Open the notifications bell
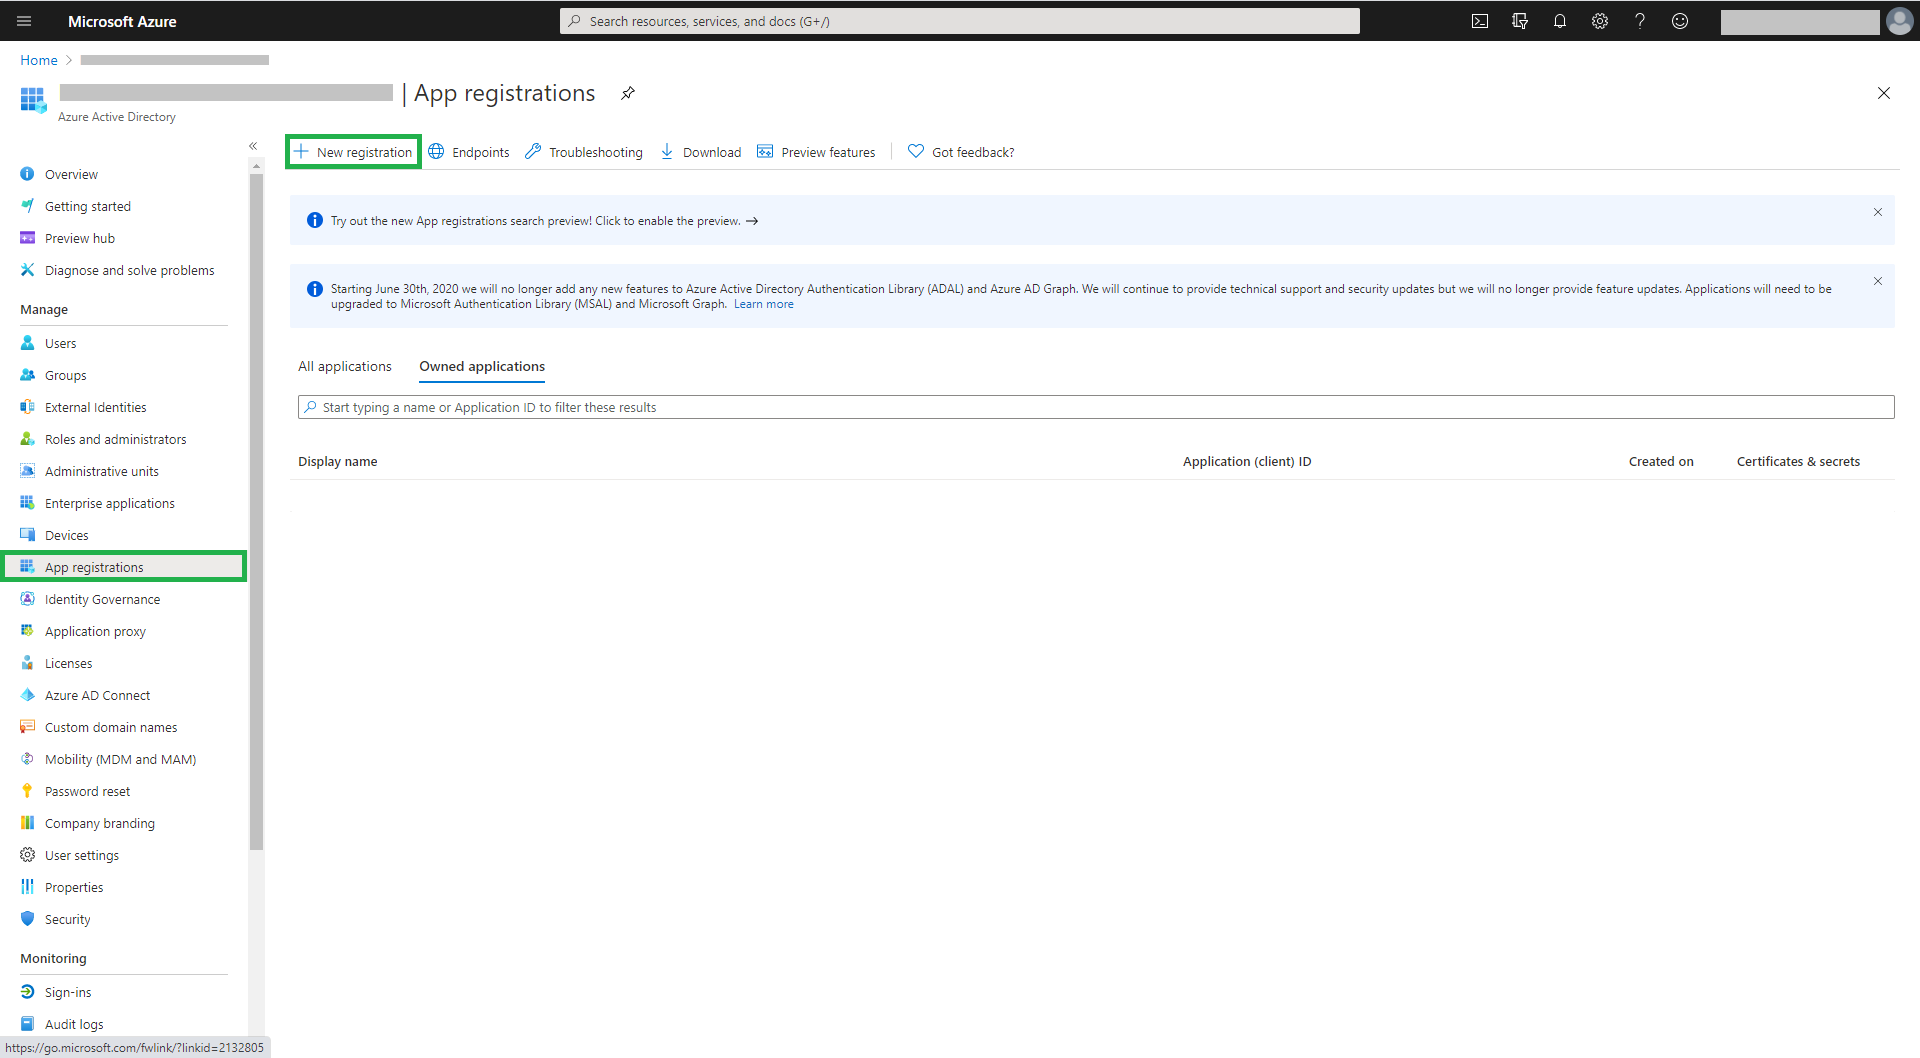This screenshot has height=1058, width=1920. 1560,21
